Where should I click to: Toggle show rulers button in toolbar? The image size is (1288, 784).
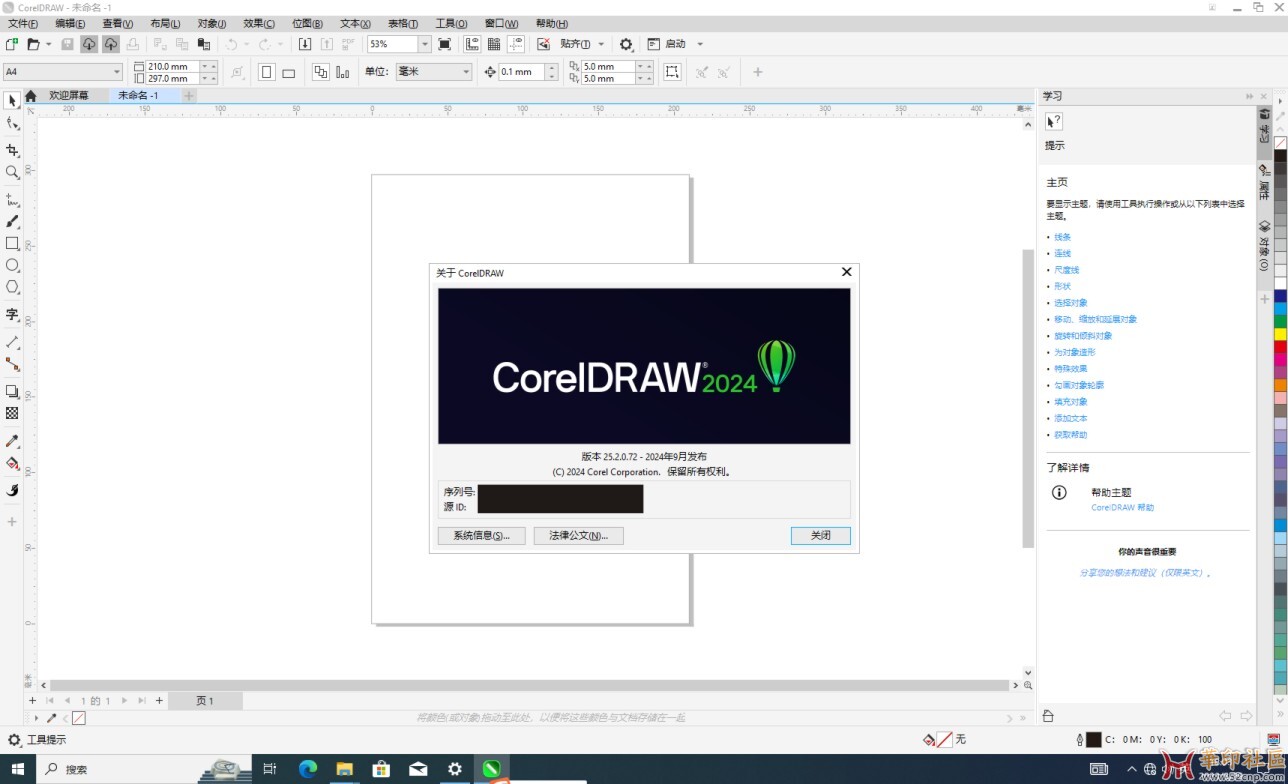(x=472, y=44)
